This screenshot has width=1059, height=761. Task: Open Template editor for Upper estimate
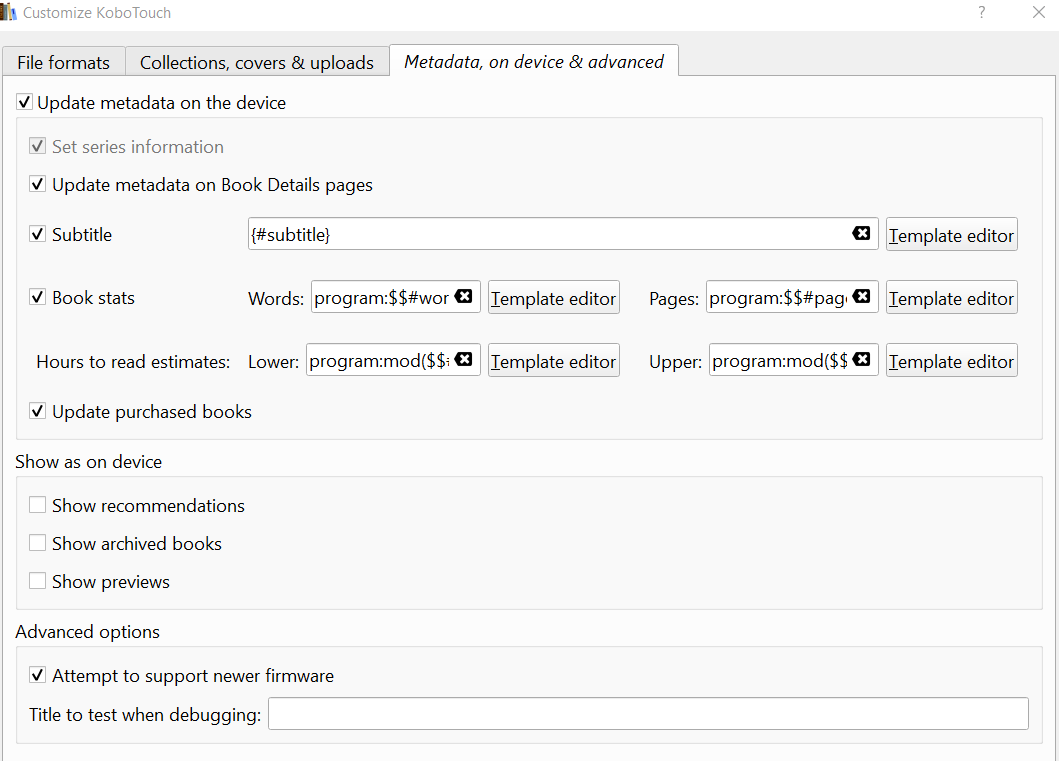(951, 361)
